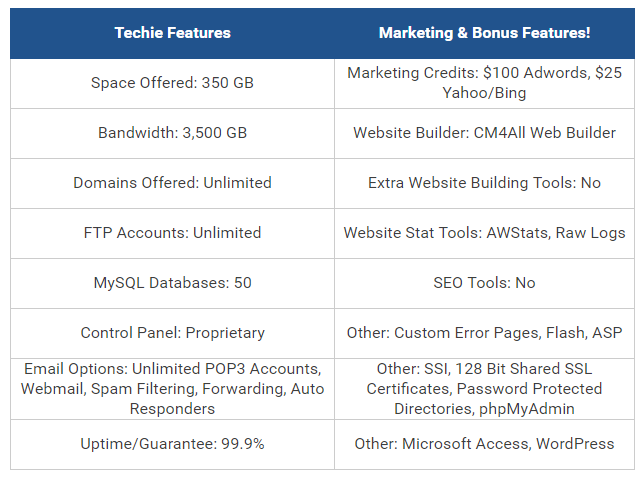Image resolution: width=643 pixels, height=480 pixels.
Task: Click the Marketing & Bonus Features header
Action: 484,33
